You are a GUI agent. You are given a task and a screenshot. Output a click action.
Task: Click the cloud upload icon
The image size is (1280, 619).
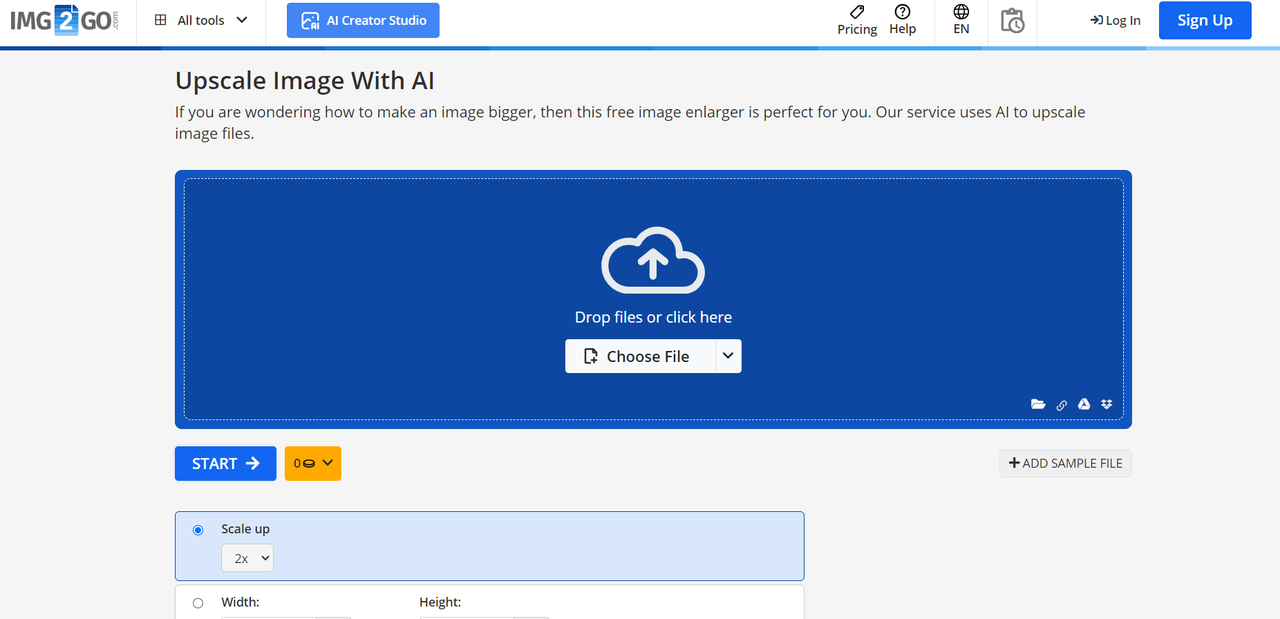tap(653, 261)
